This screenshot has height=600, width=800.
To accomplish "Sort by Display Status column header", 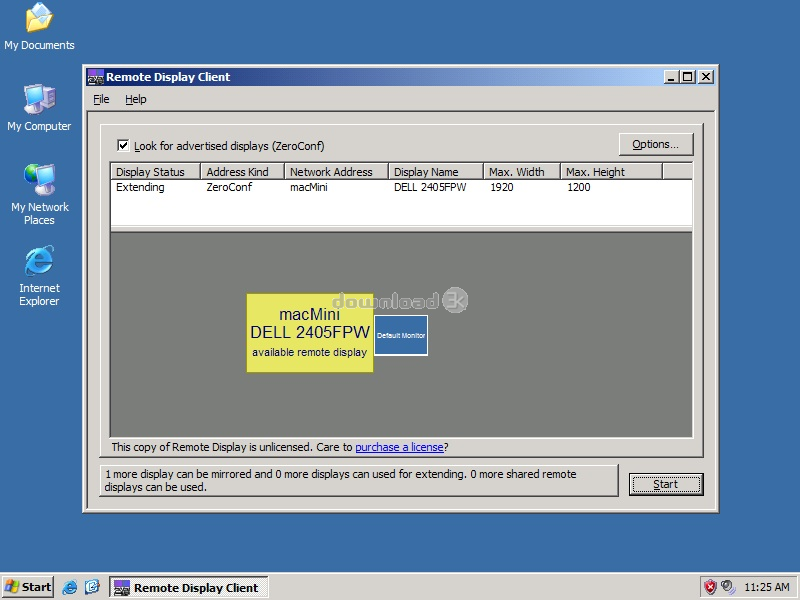I will pyautogui.click(x=156, y=171).
